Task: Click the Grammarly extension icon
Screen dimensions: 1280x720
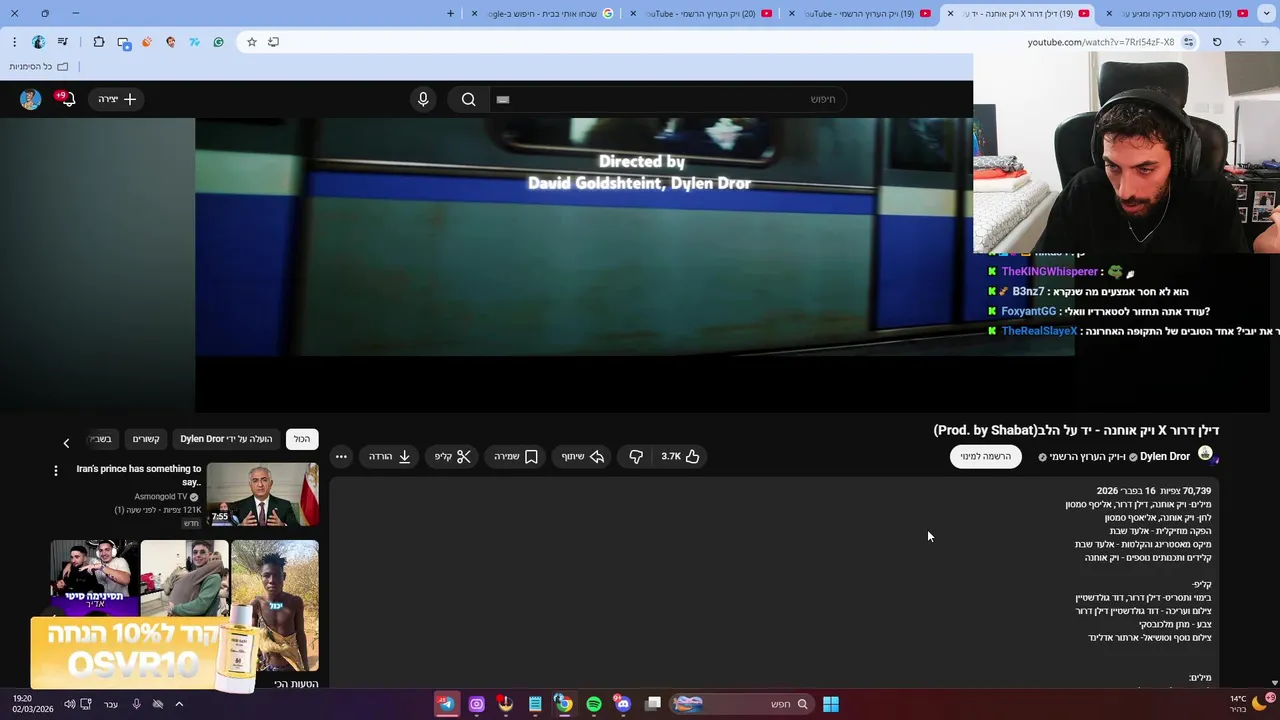Action: pos(218,42)
